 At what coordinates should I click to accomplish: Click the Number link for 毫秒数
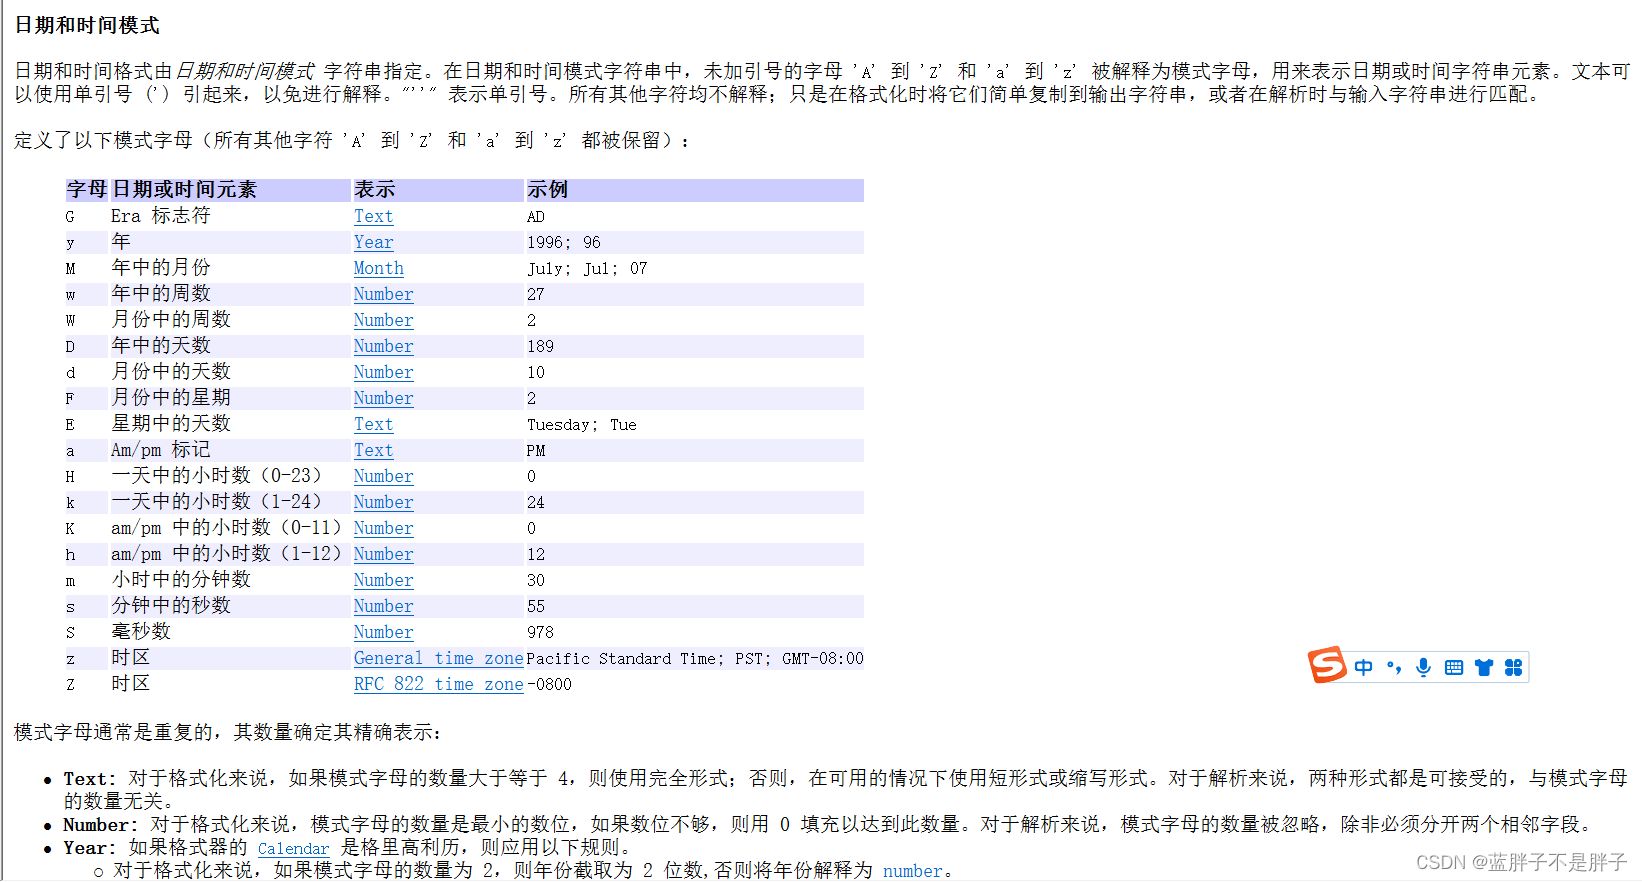pyautogui.click(x=383, y=632)
